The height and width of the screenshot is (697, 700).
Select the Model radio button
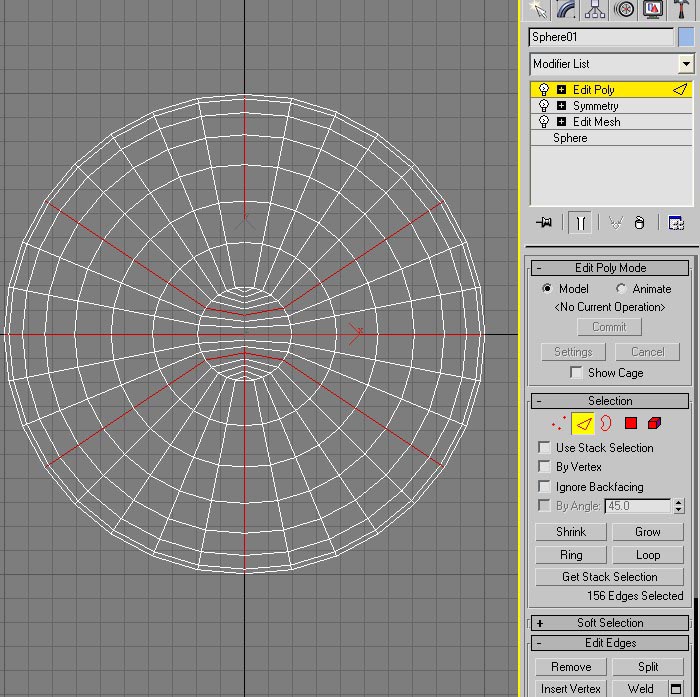click(546, 288)
